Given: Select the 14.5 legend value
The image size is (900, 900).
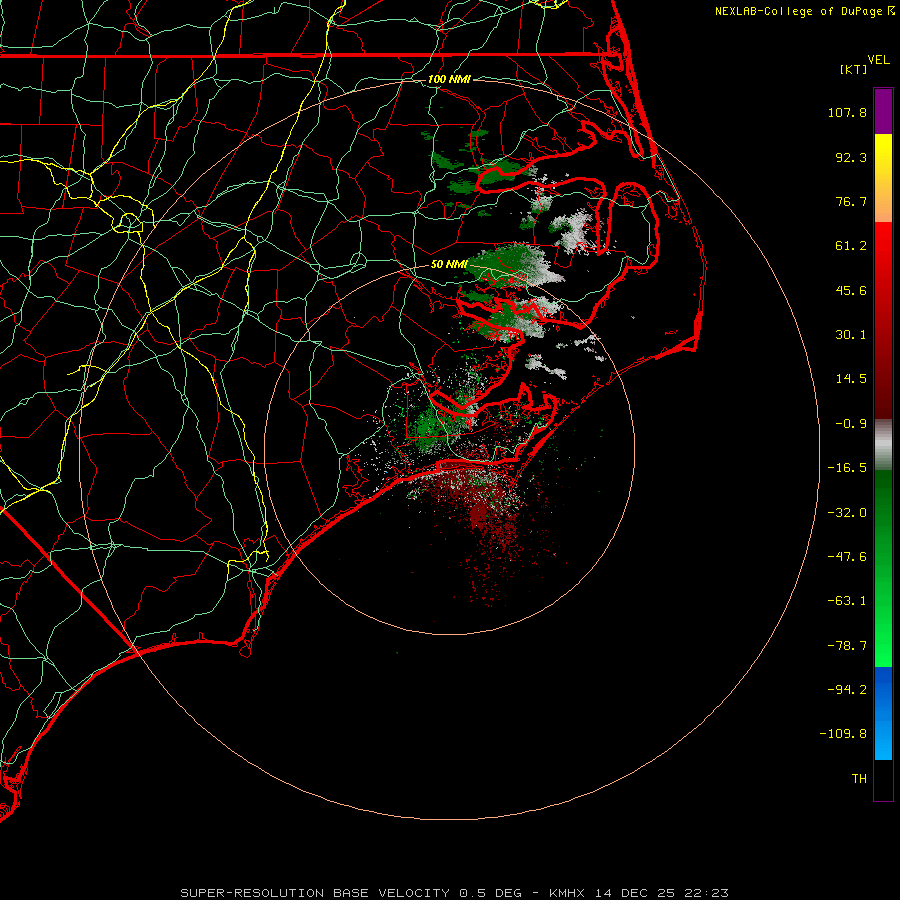Looking at the screenshot, I should [851, 379].
